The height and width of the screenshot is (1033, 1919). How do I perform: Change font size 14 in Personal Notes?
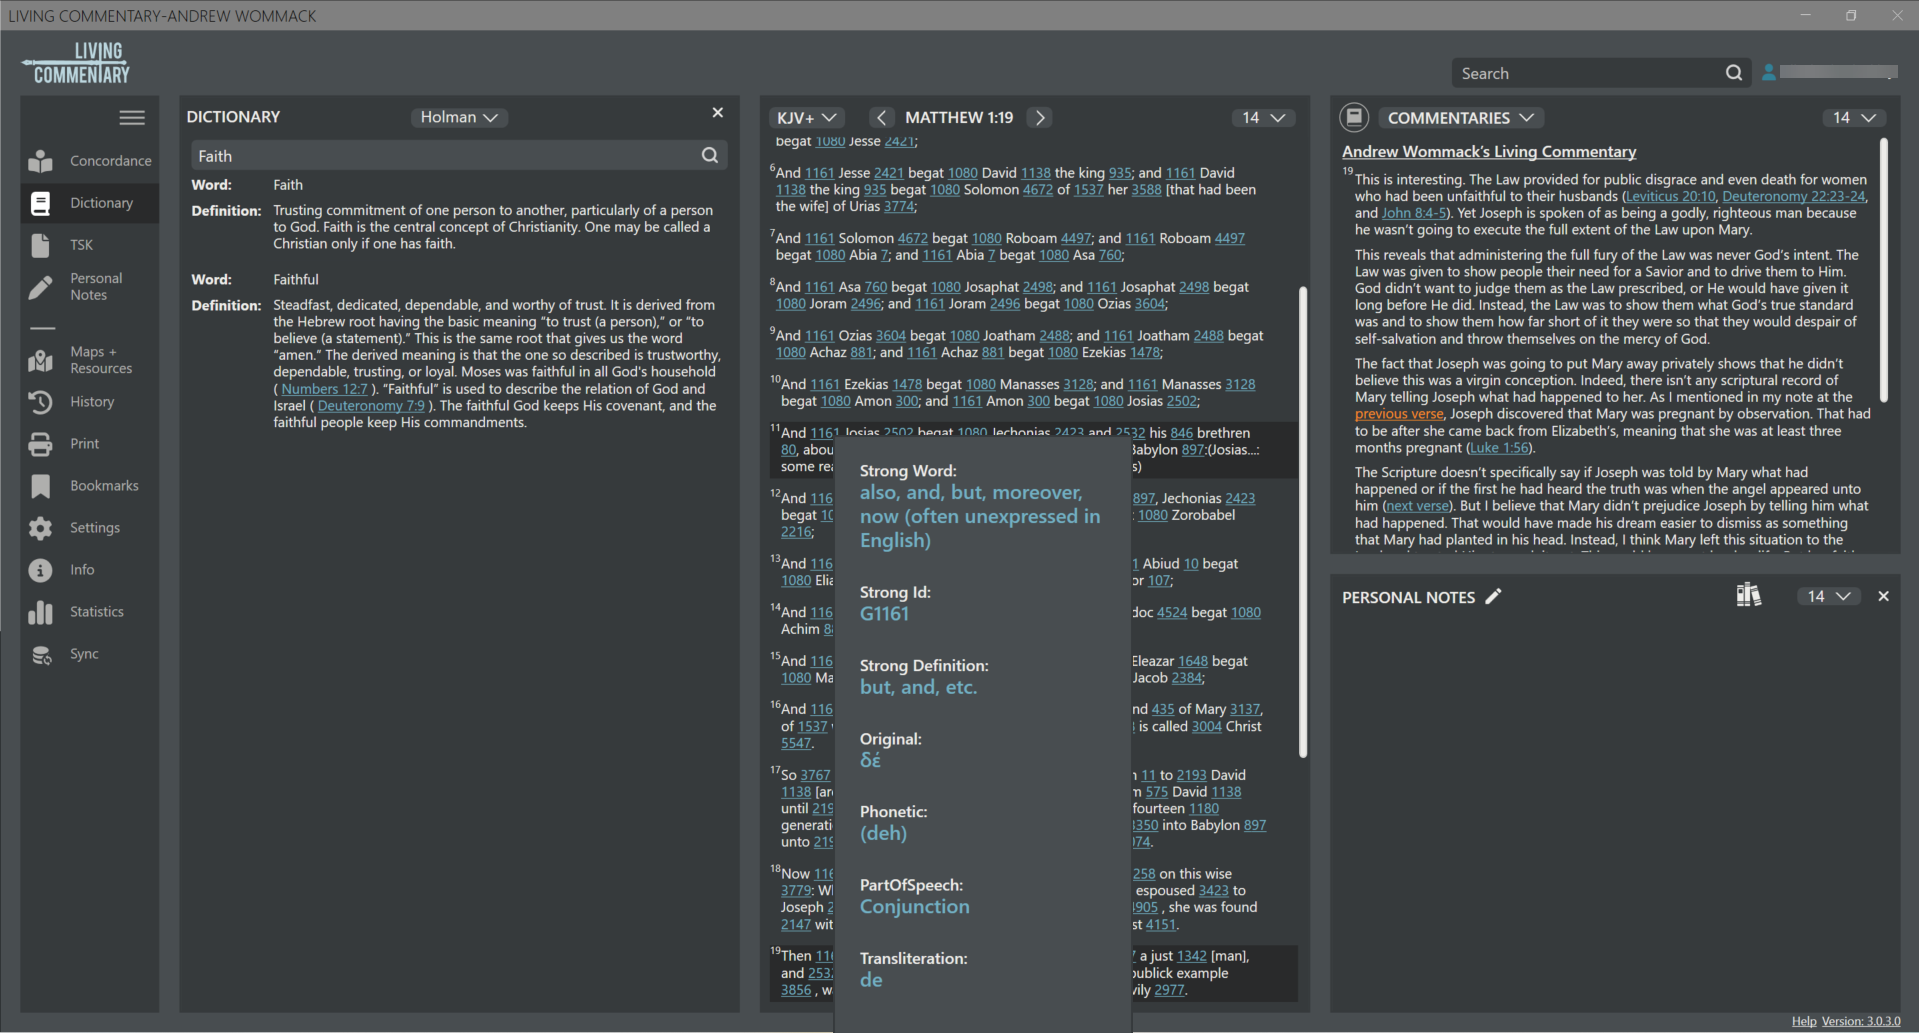tap(1828, 597)
